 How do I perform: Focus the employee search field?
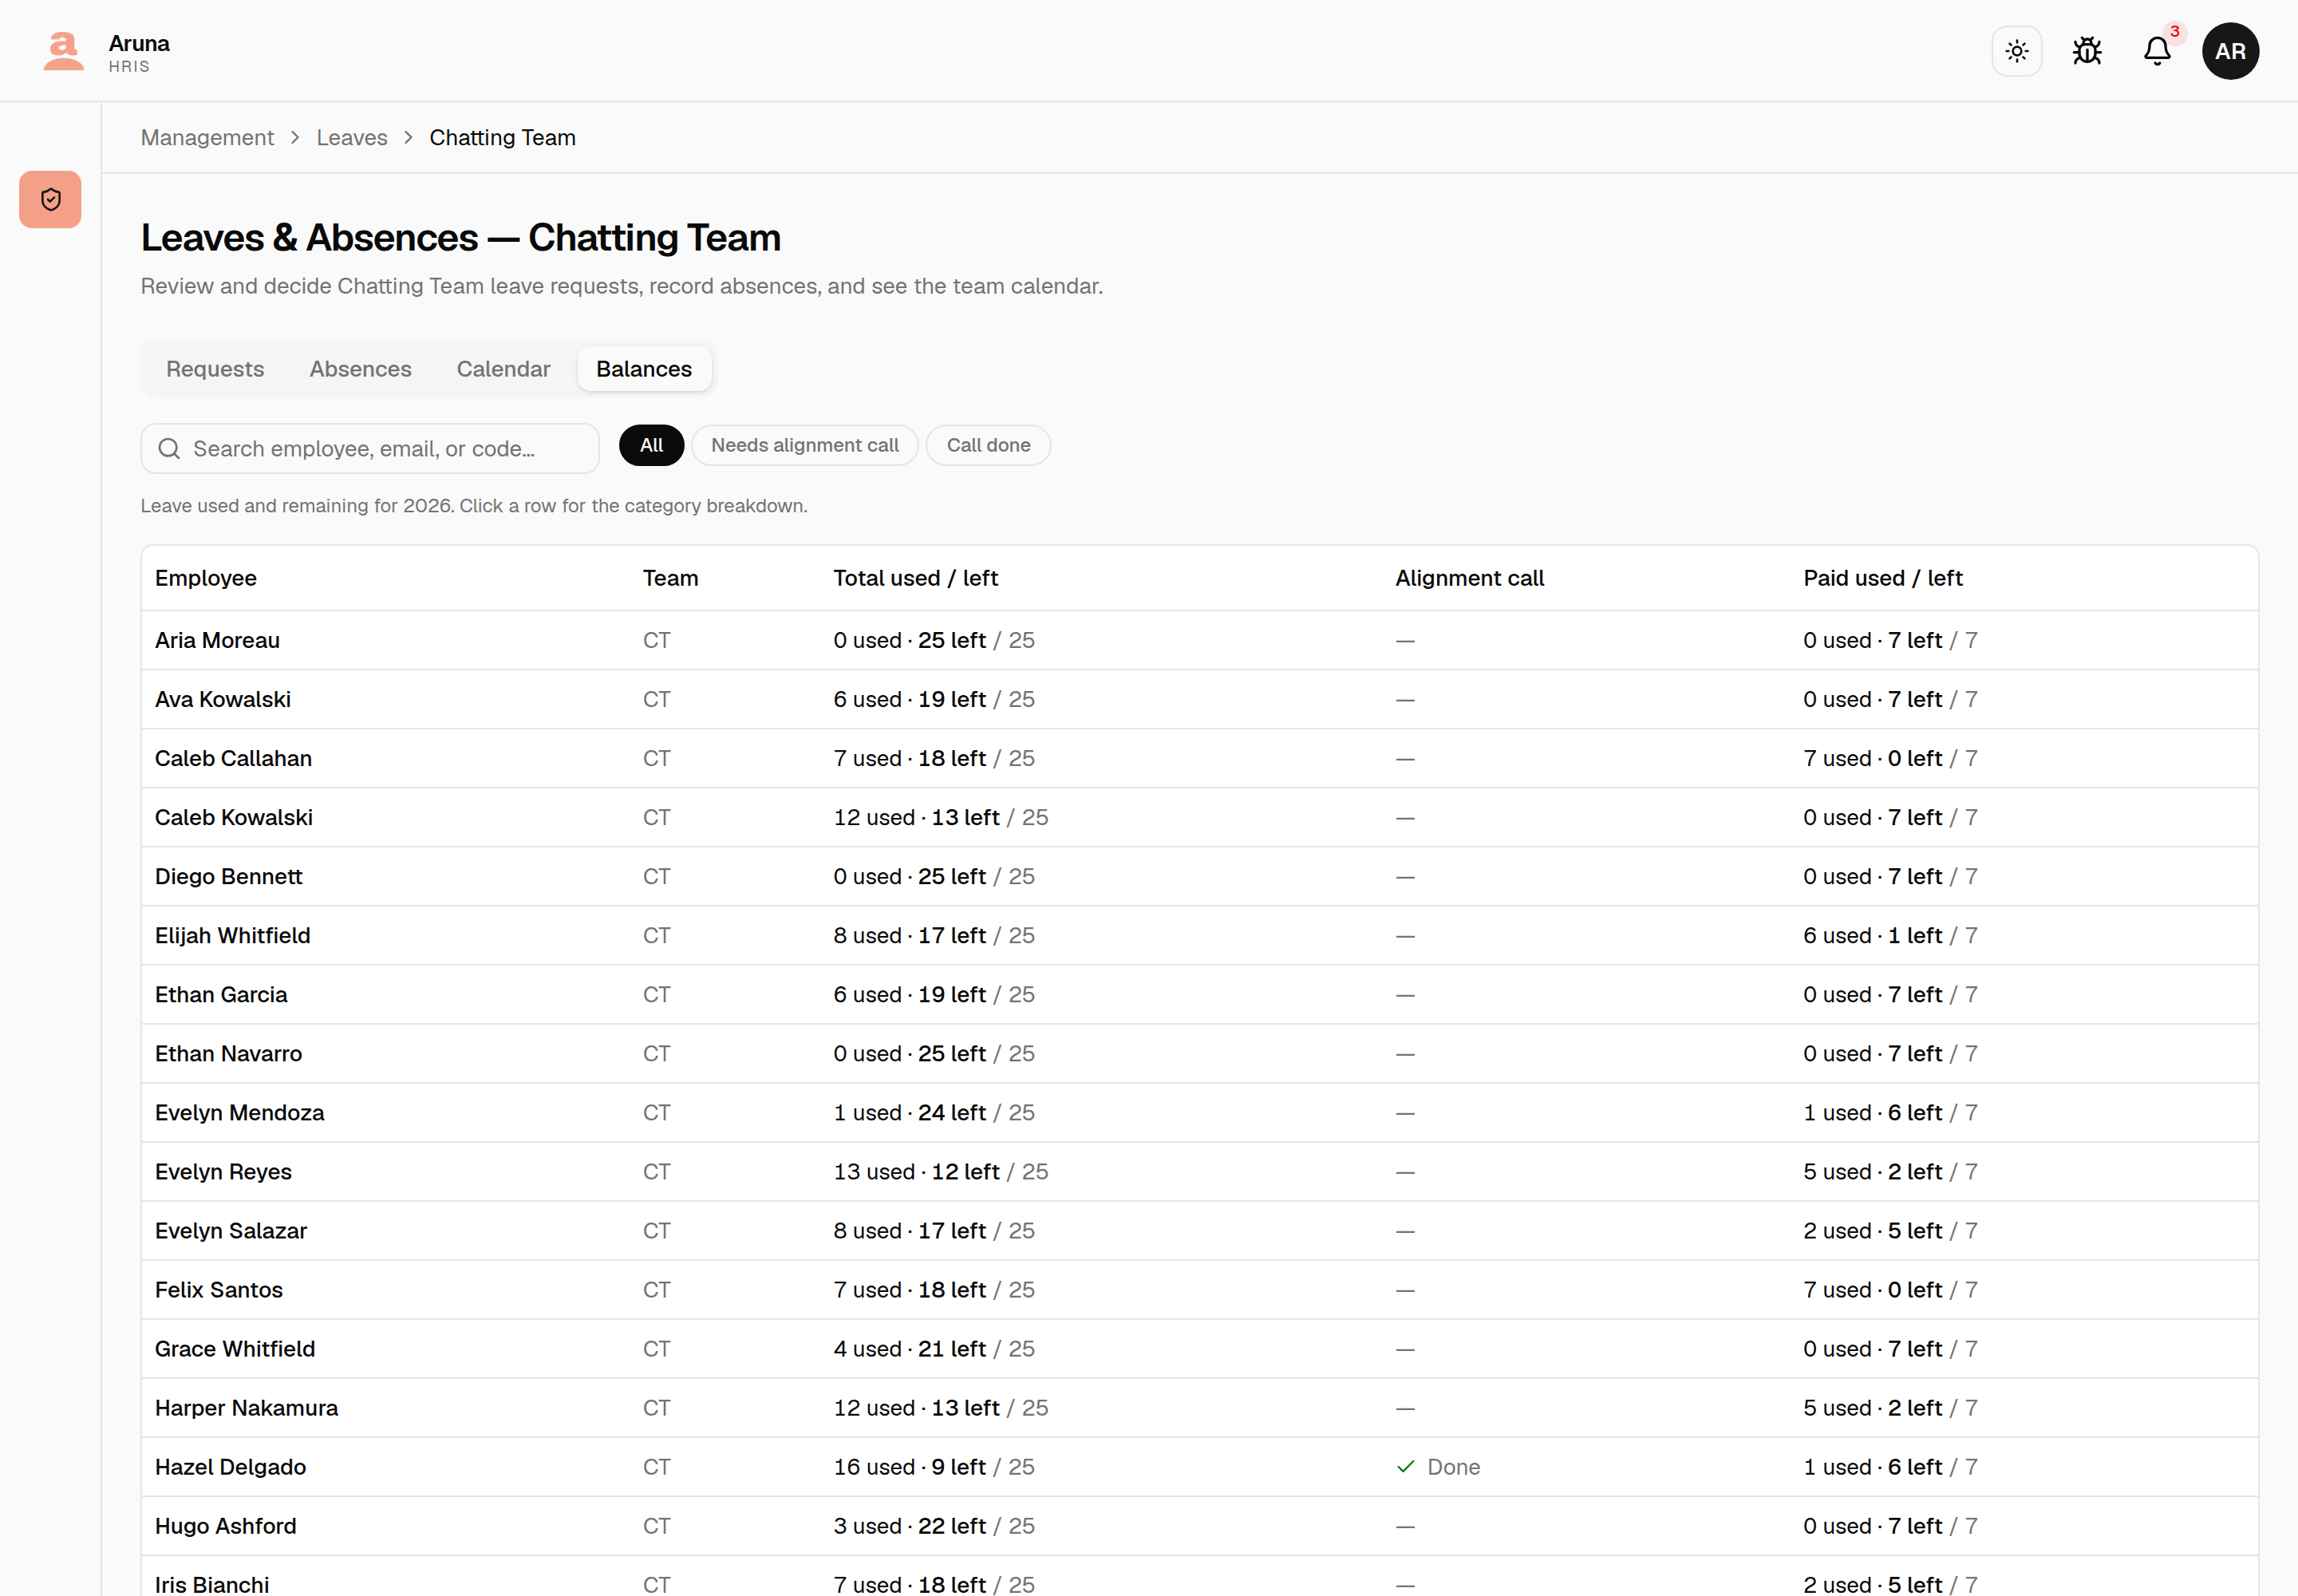370,449
